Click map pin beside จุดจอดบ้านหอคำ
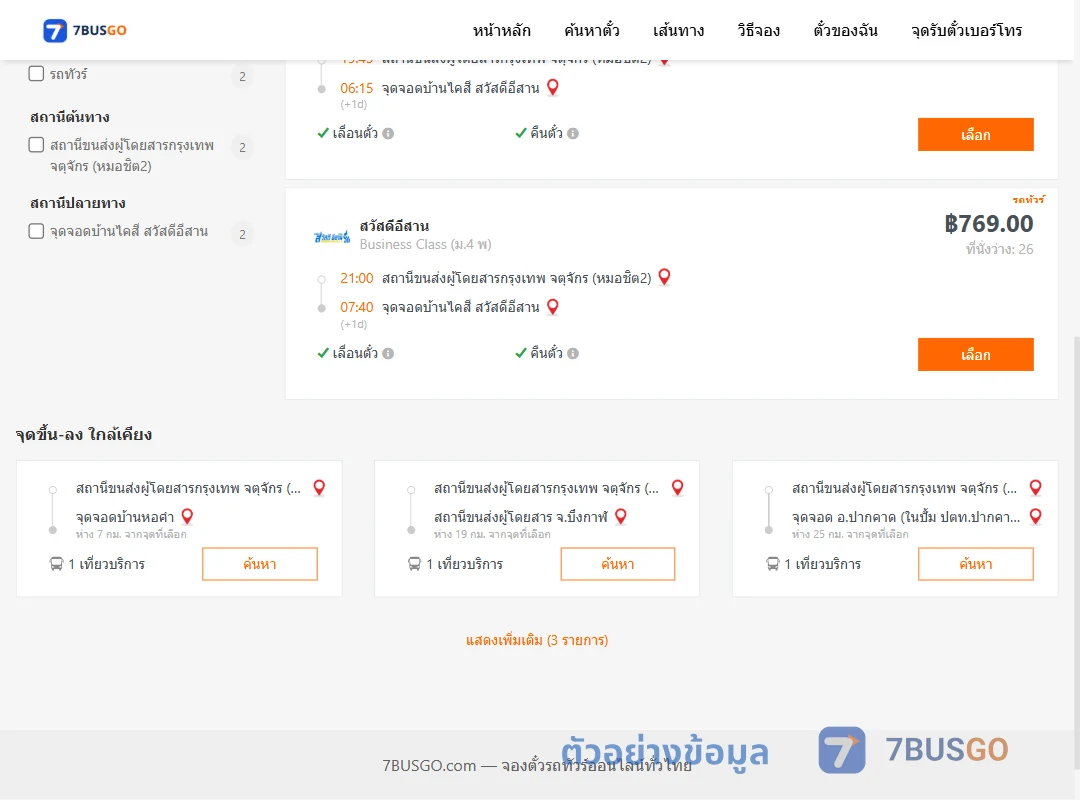Screen dimensions: 1080x800 point(187,517)
